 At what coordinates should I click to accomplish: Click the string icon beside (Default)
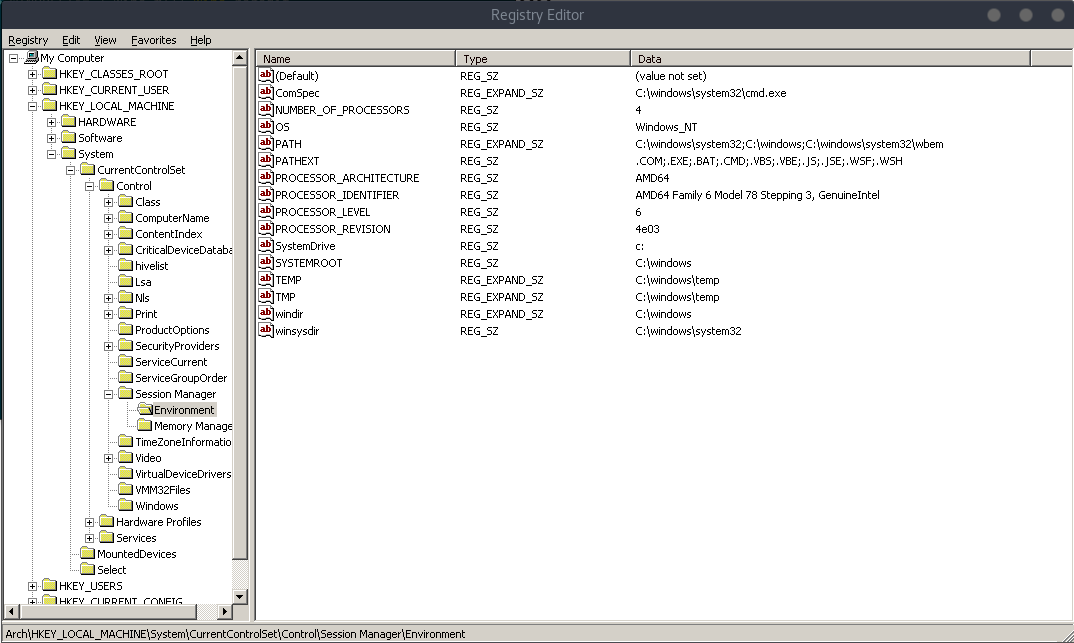coord(266,75)
